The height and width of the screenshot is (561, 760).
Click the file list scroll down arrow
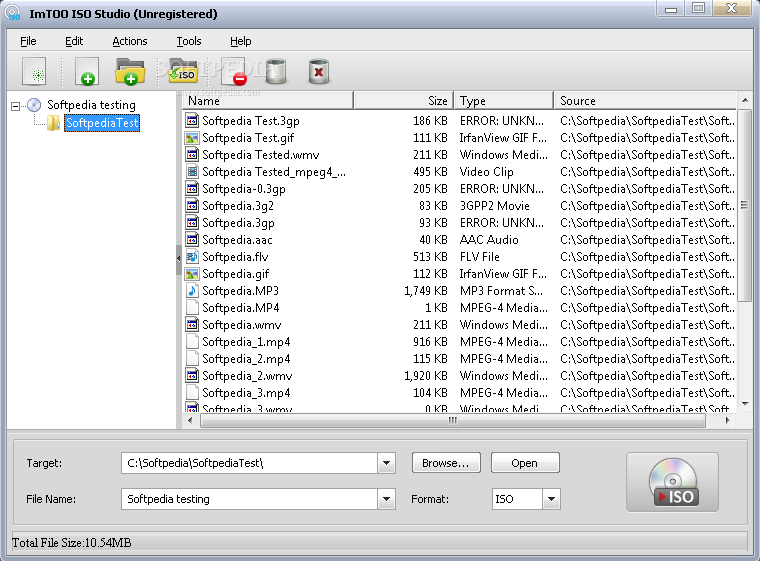pos(745,404)
